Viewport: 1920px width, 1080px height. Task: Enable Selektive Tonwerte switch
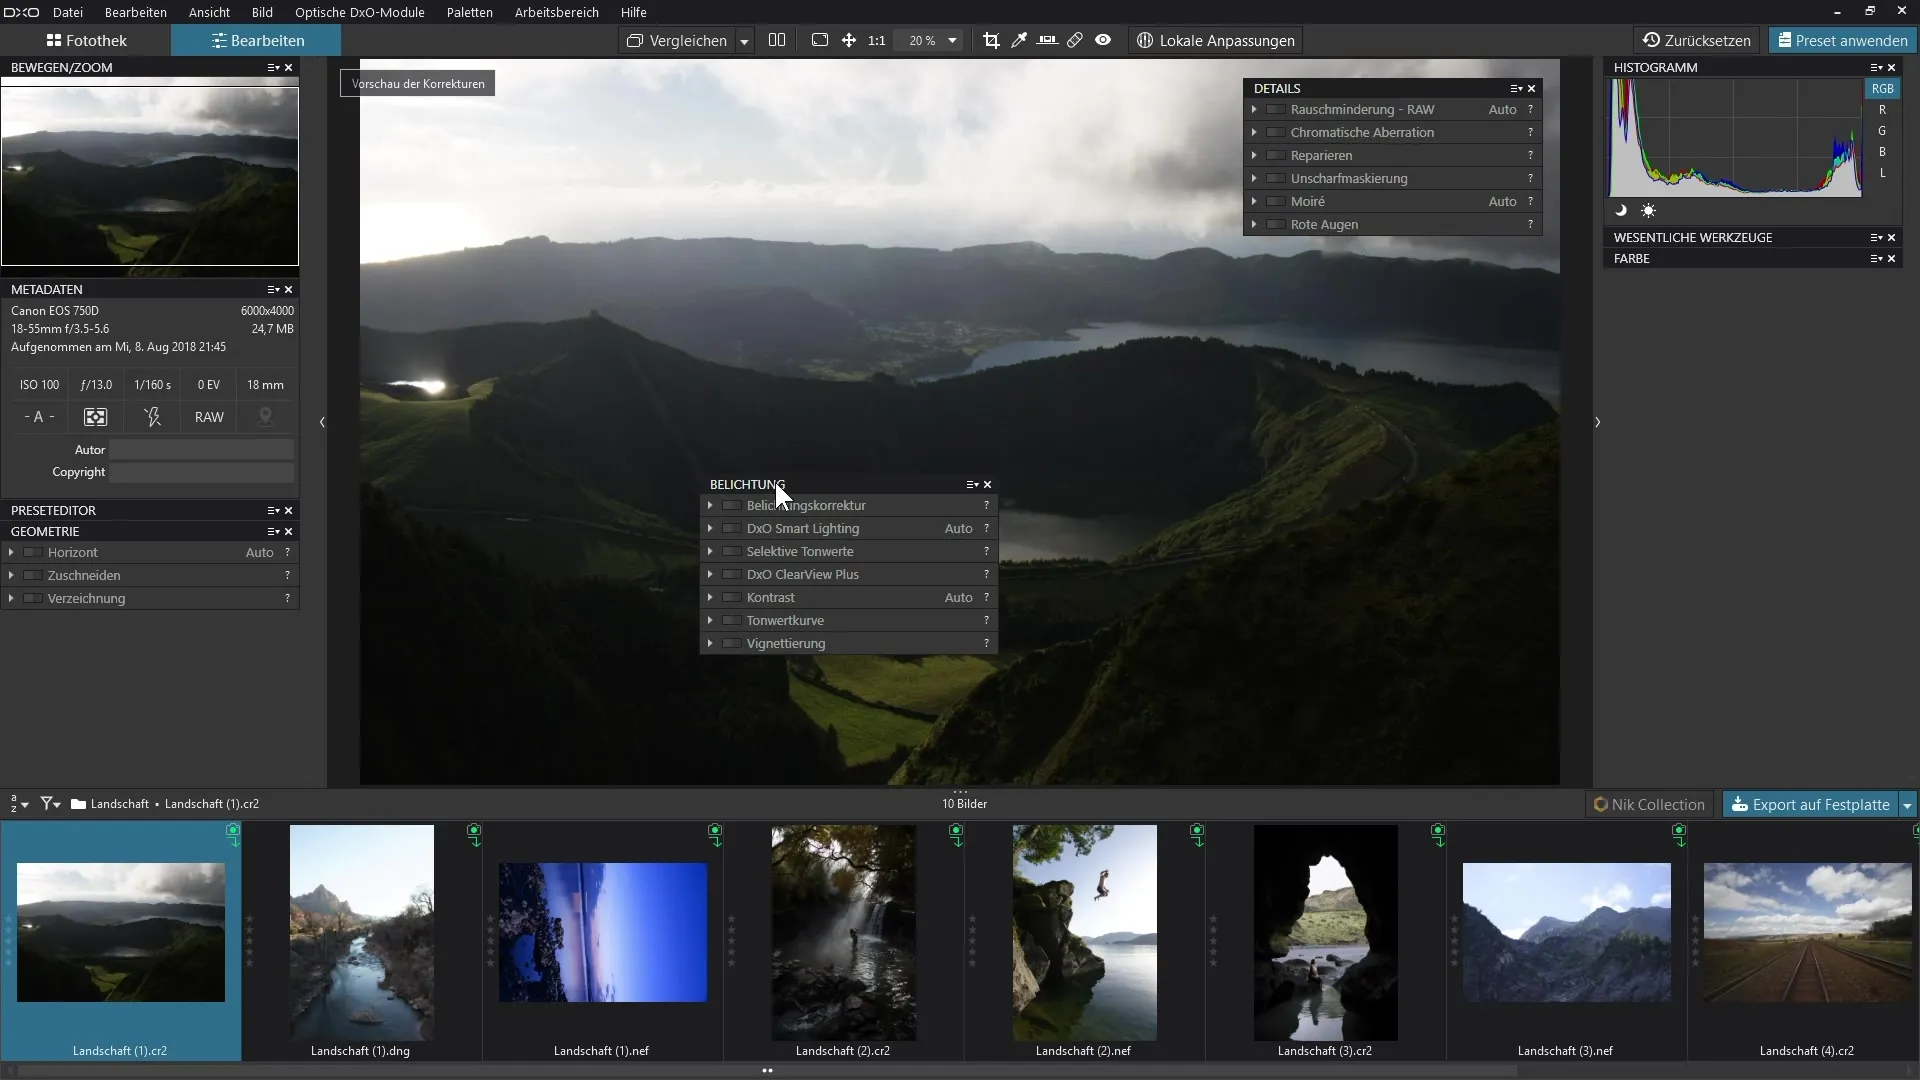coord(732,551)
